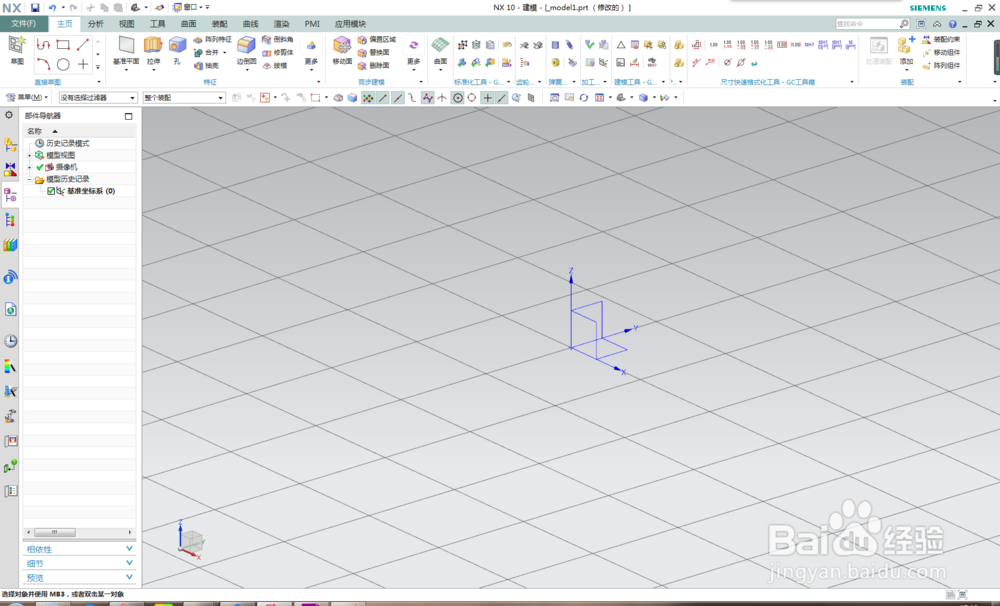Expand the 预览 panel
Screen dimensions: 1000x606
(79, 577)
